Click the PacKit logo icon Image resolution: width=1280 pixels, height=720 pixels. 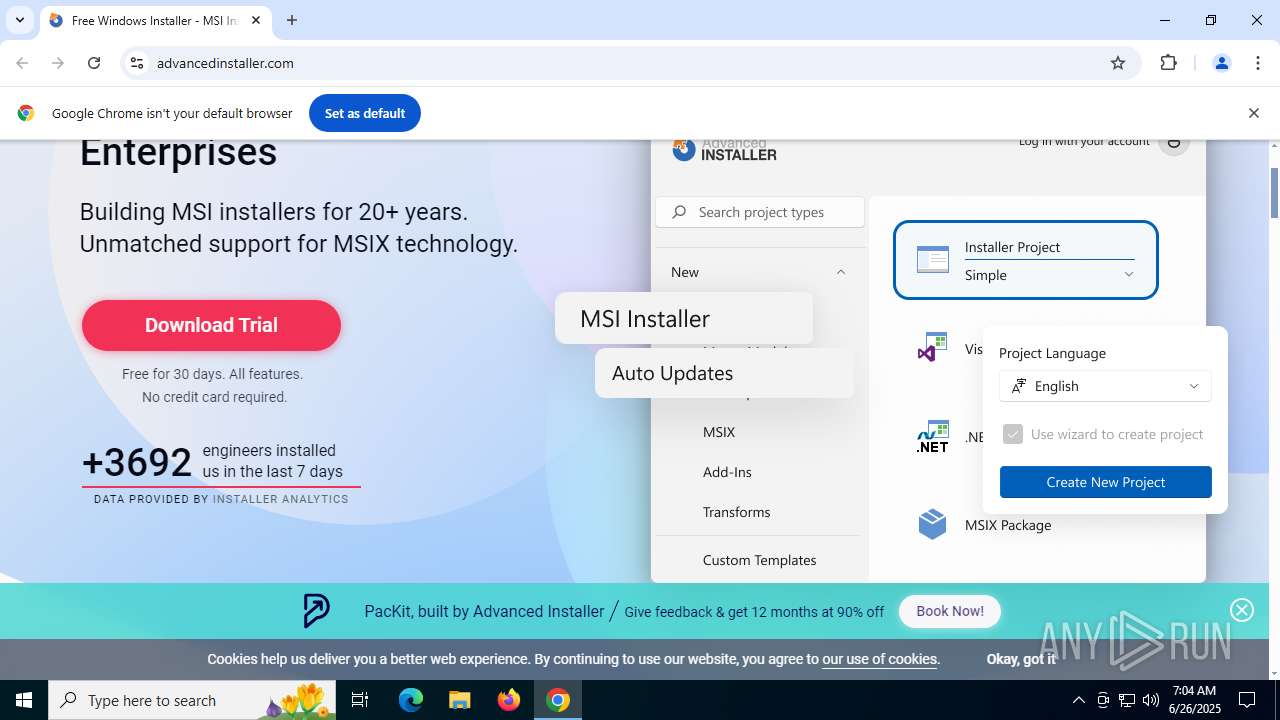pyautogui.click(x=316, y=611)
